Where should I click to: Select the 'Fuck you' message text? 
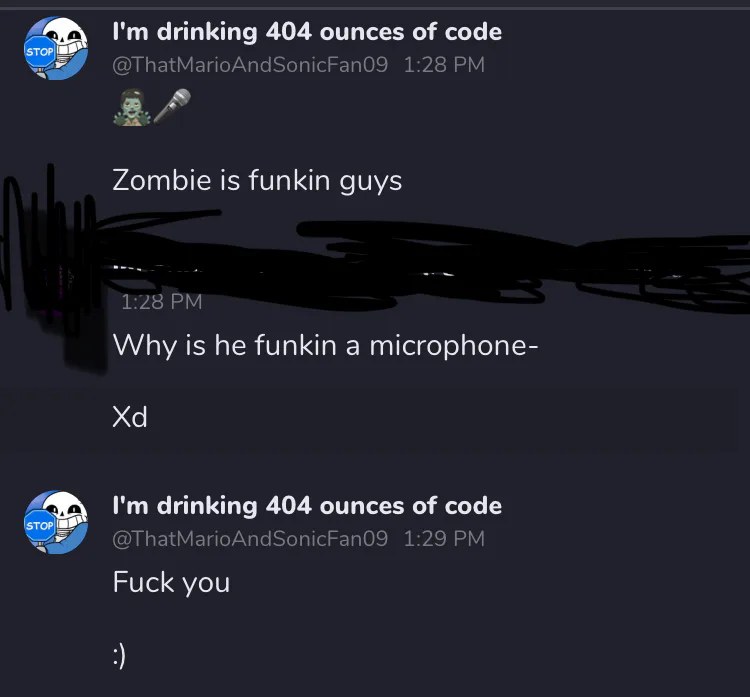tap(171, 583)
